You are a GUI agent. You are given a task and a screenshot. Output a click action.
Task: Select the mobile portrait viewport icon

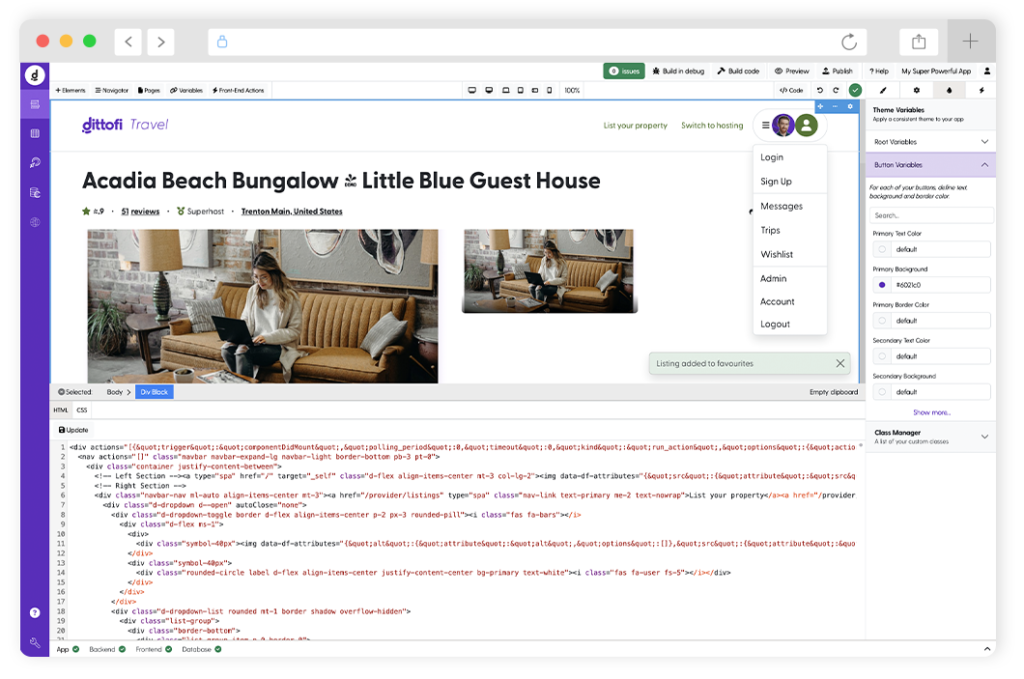pos(549,90)
